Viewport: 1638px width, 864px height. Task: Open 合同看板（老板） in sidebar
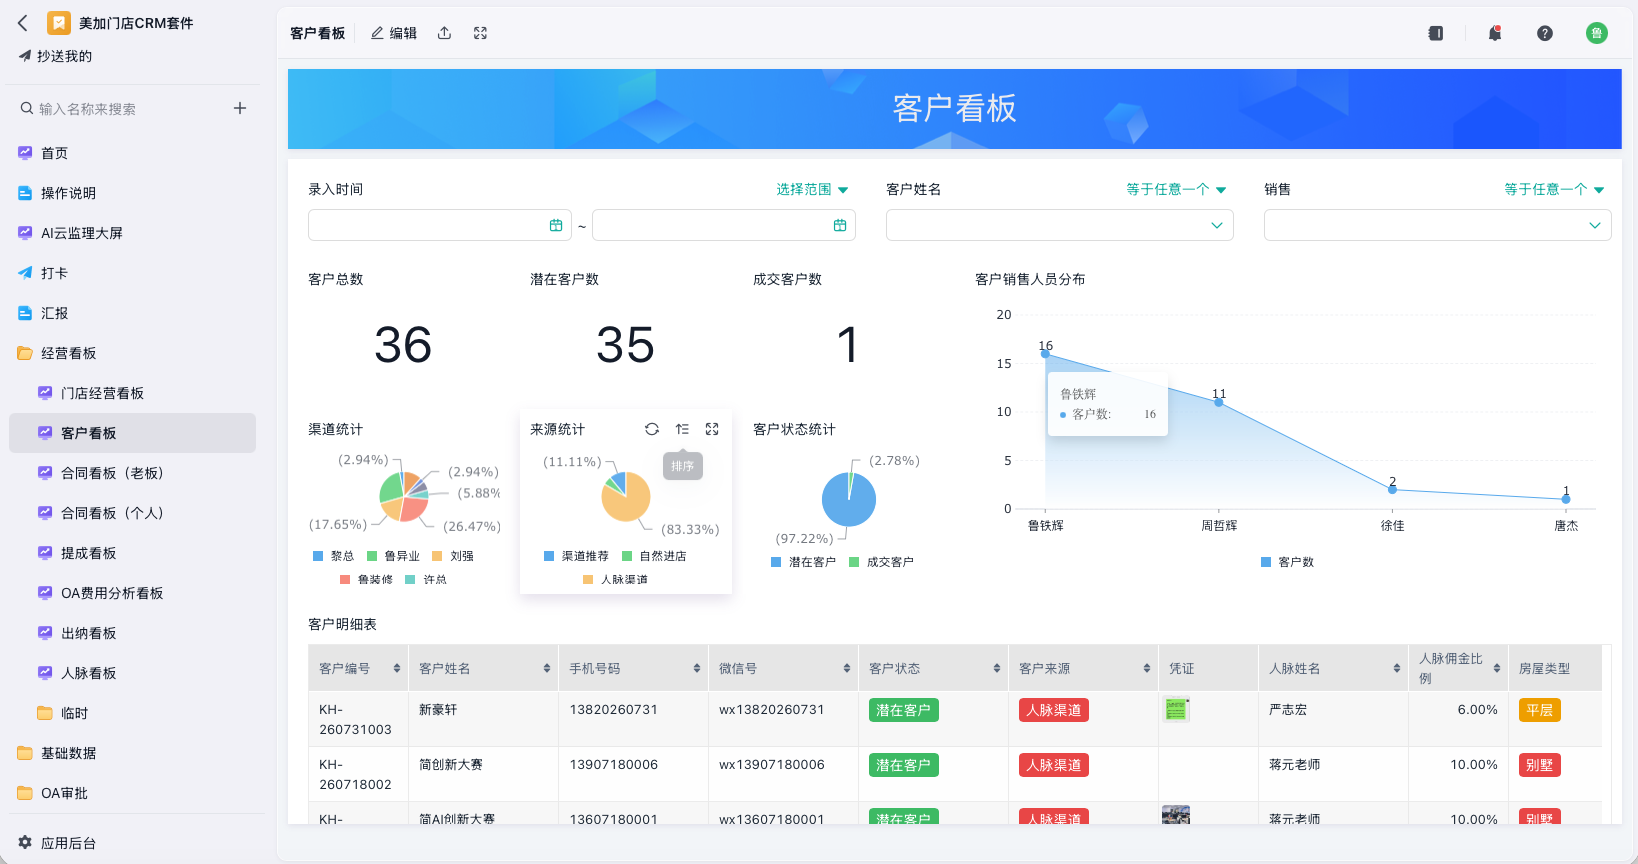point(132,473)
